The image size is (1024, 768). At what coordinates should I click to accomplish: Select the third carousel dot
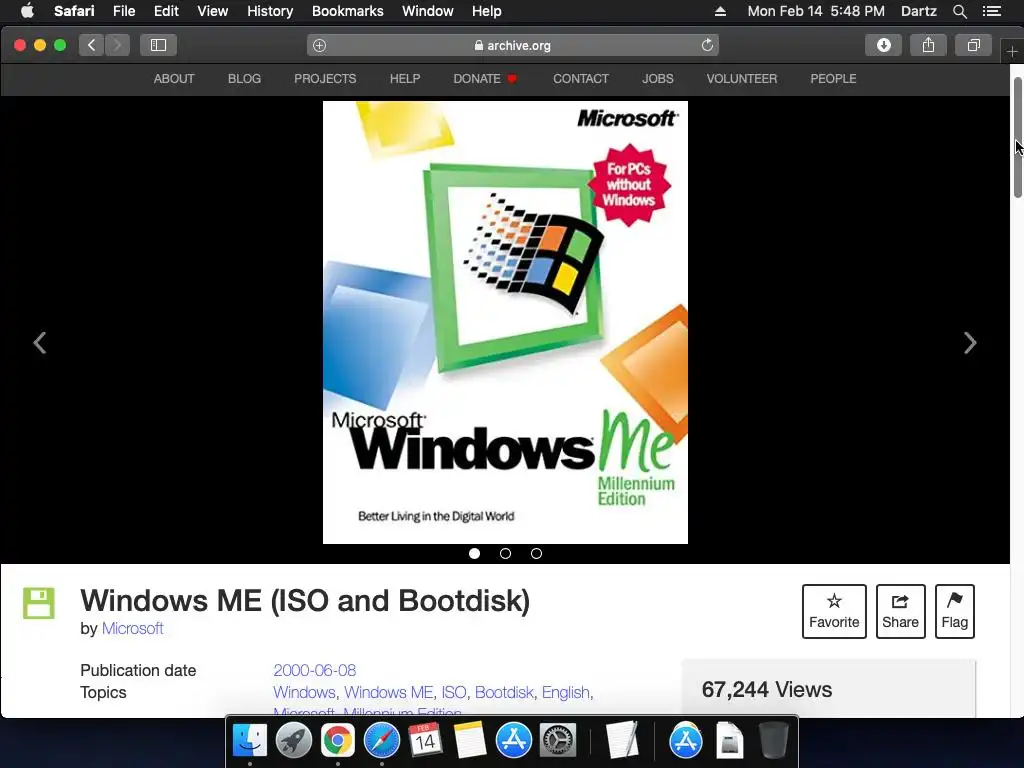(x=536, y=554)
